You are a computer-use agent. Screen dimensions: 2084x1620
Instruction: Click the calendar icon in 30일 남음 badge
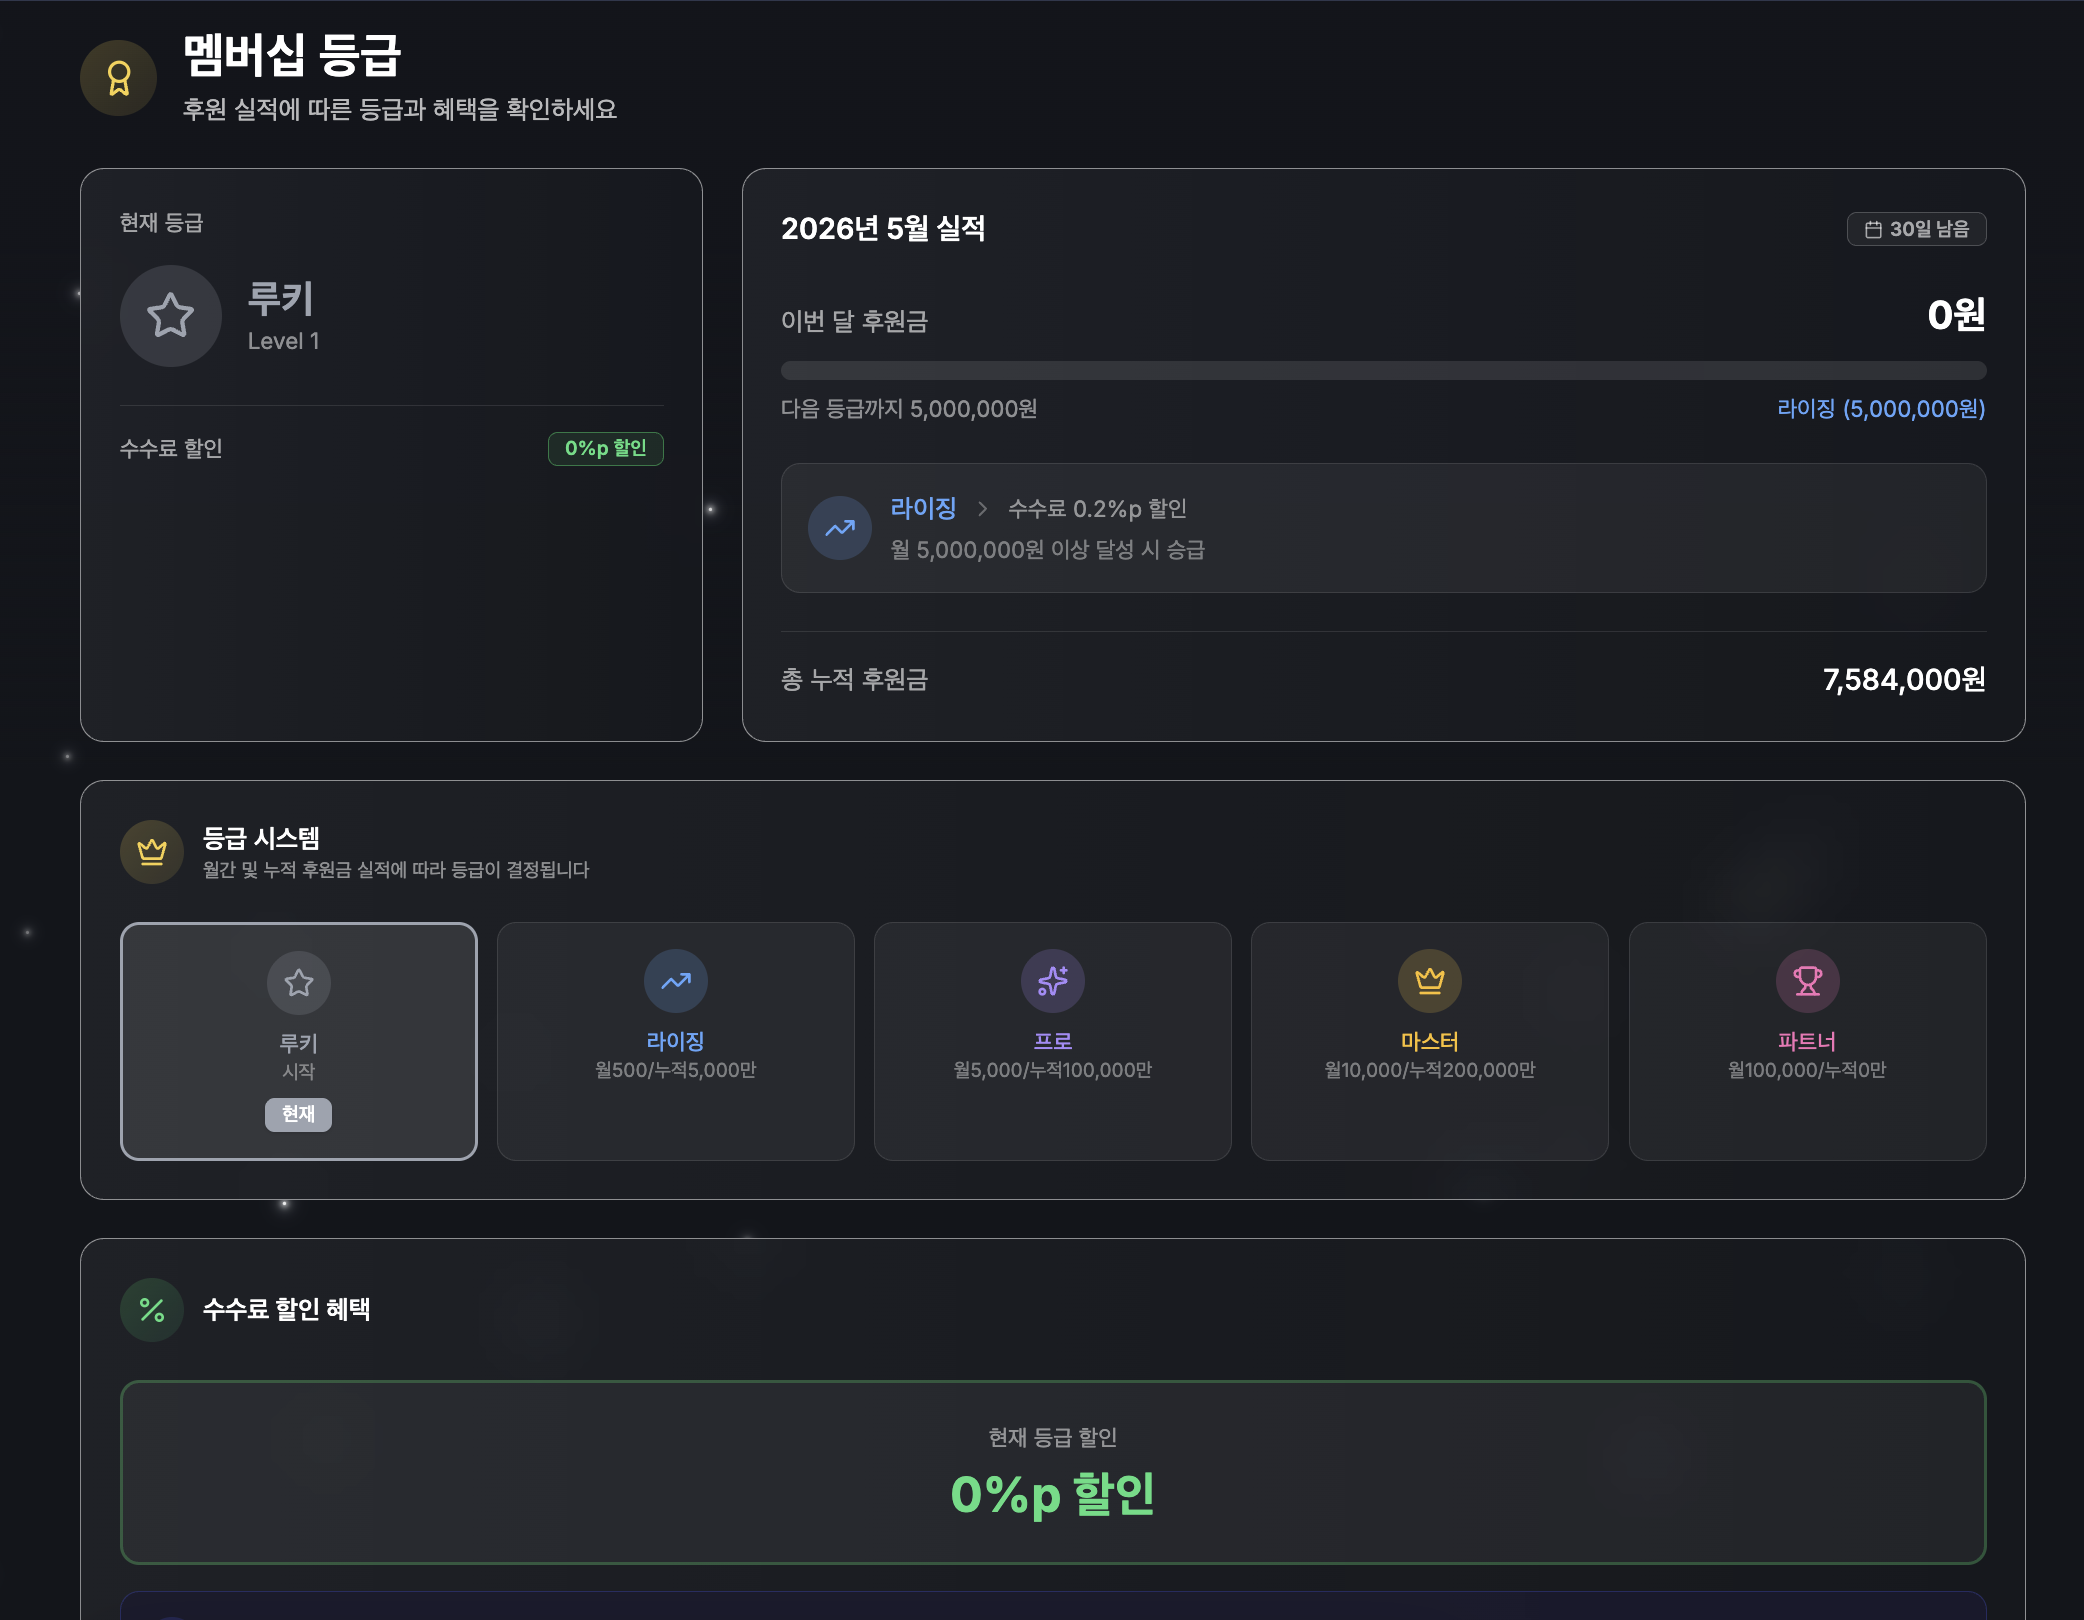(x=1873, y=229)
